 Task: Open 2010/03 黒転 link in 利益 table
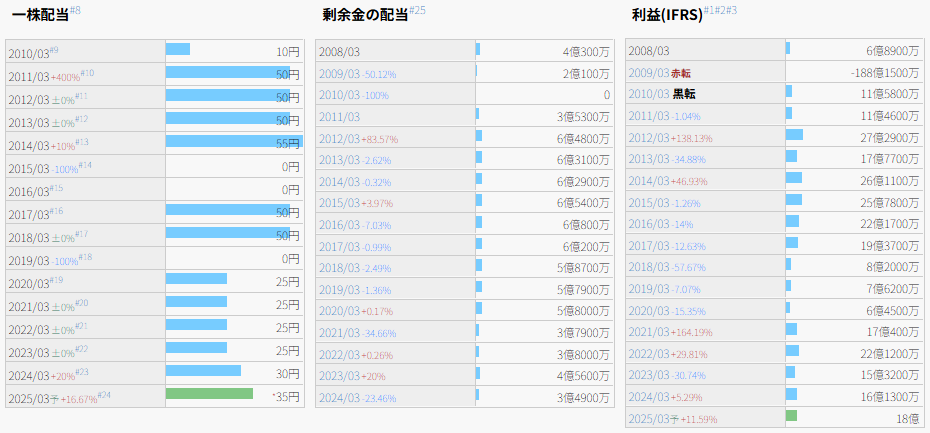[x=662, y=94]
